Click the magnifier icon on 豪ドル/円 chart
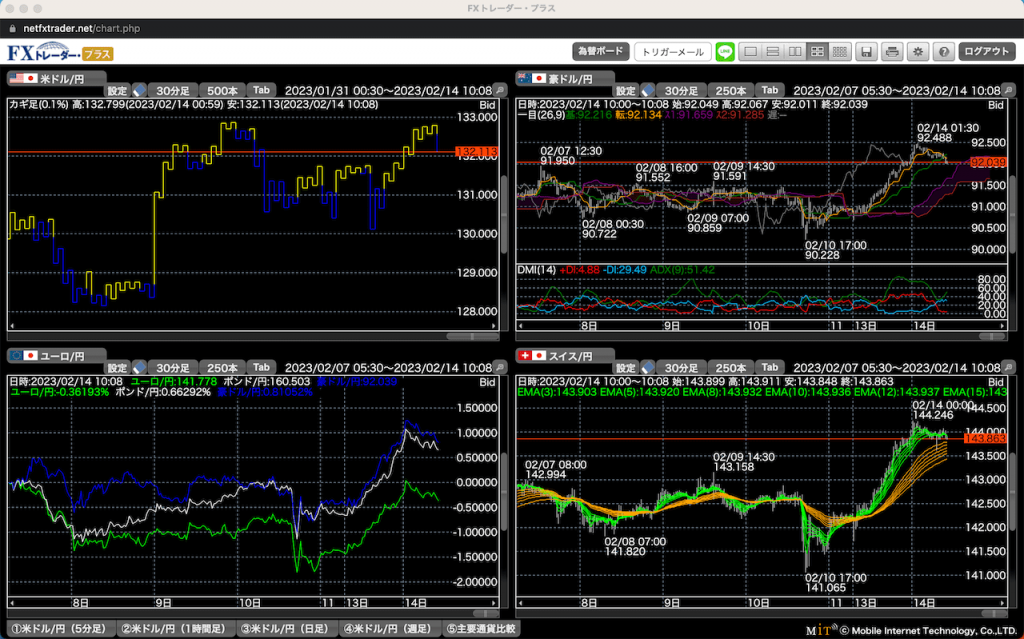1024x639 pixels. click(x=1008, y=91)
